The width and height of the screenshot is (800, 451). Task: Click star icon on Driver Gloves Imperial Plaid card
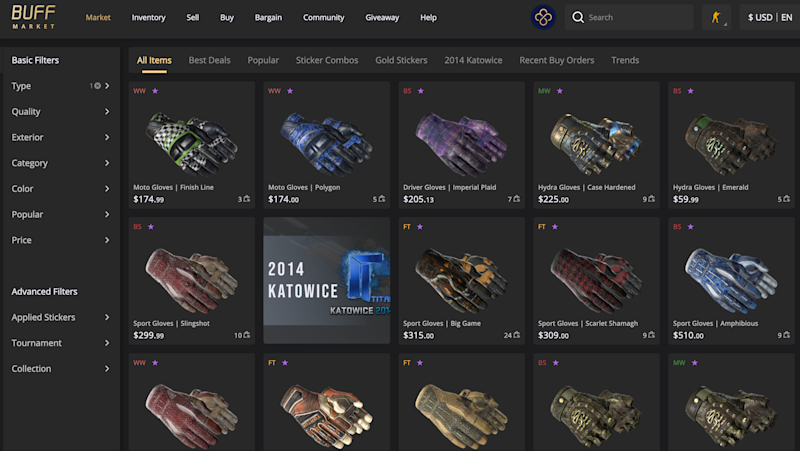tap(421, 91)
